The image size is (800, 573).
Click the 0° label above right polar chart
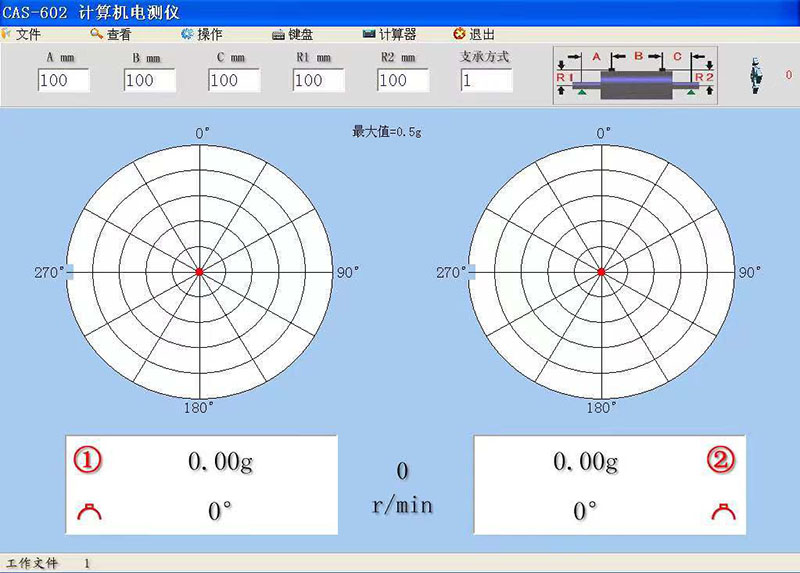coord(604,133)
